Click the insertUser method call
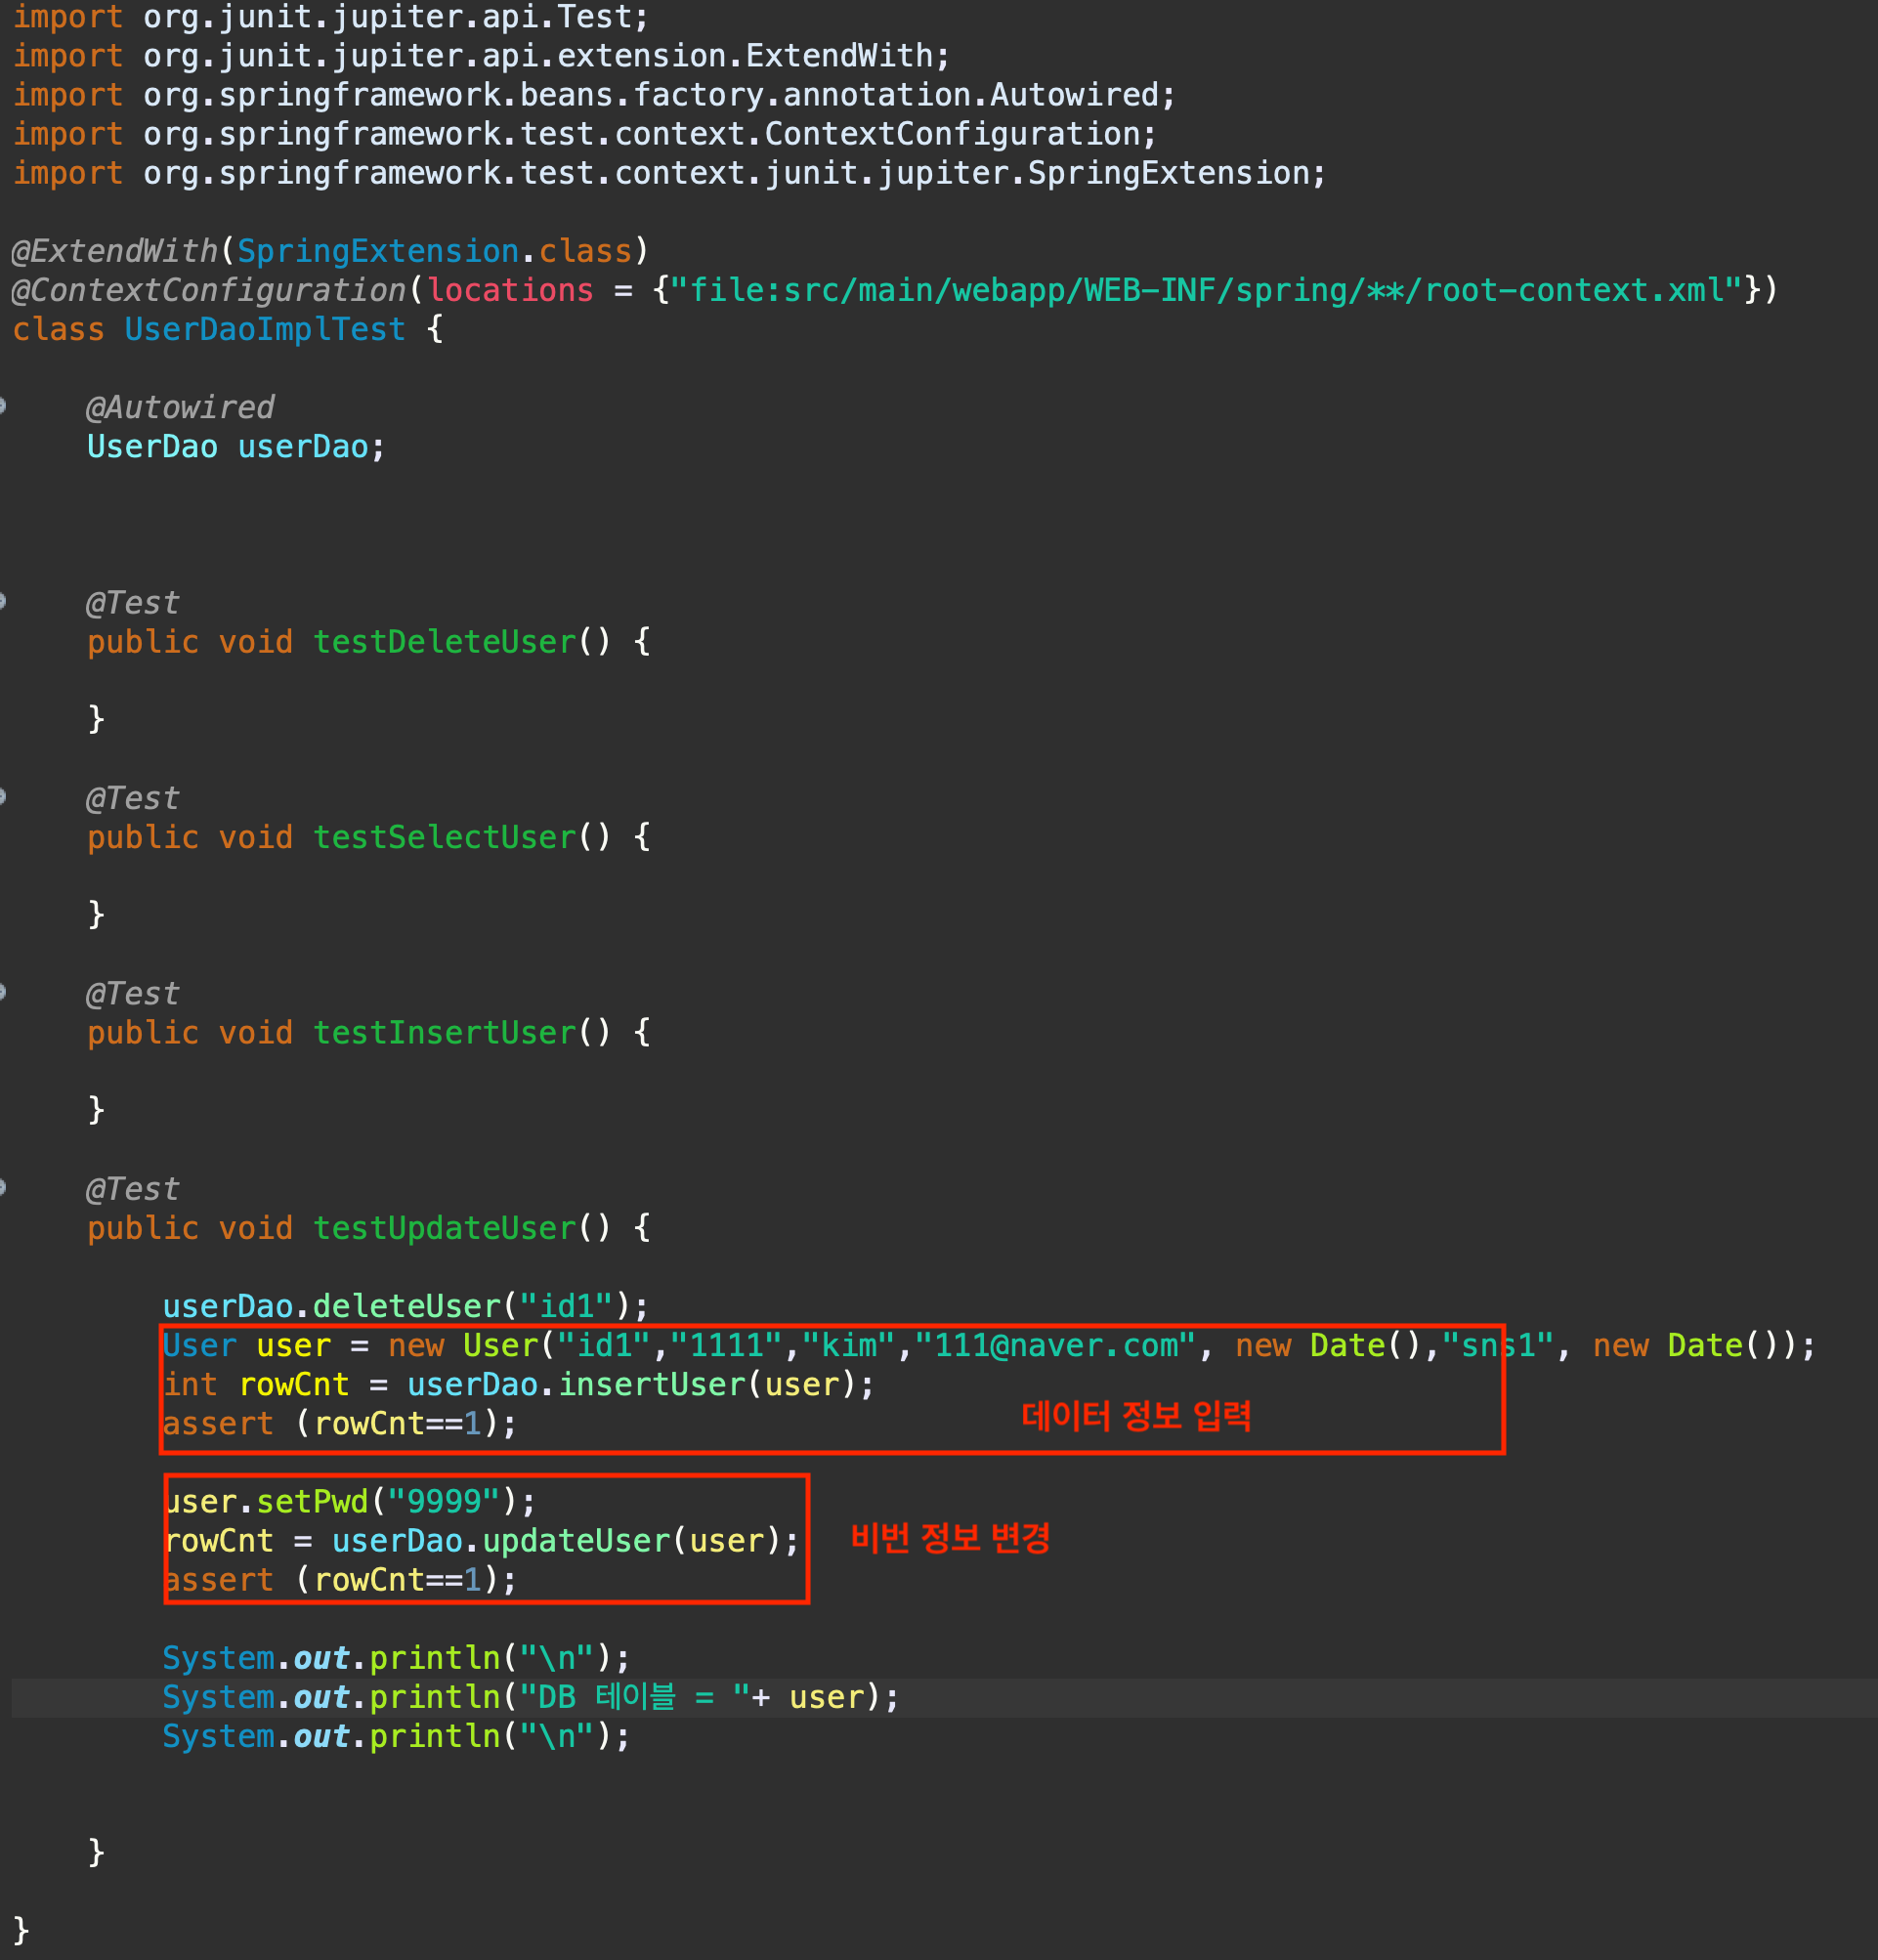The height and width of the screenshot is (1960, 1878). (x=652, y=1384)
